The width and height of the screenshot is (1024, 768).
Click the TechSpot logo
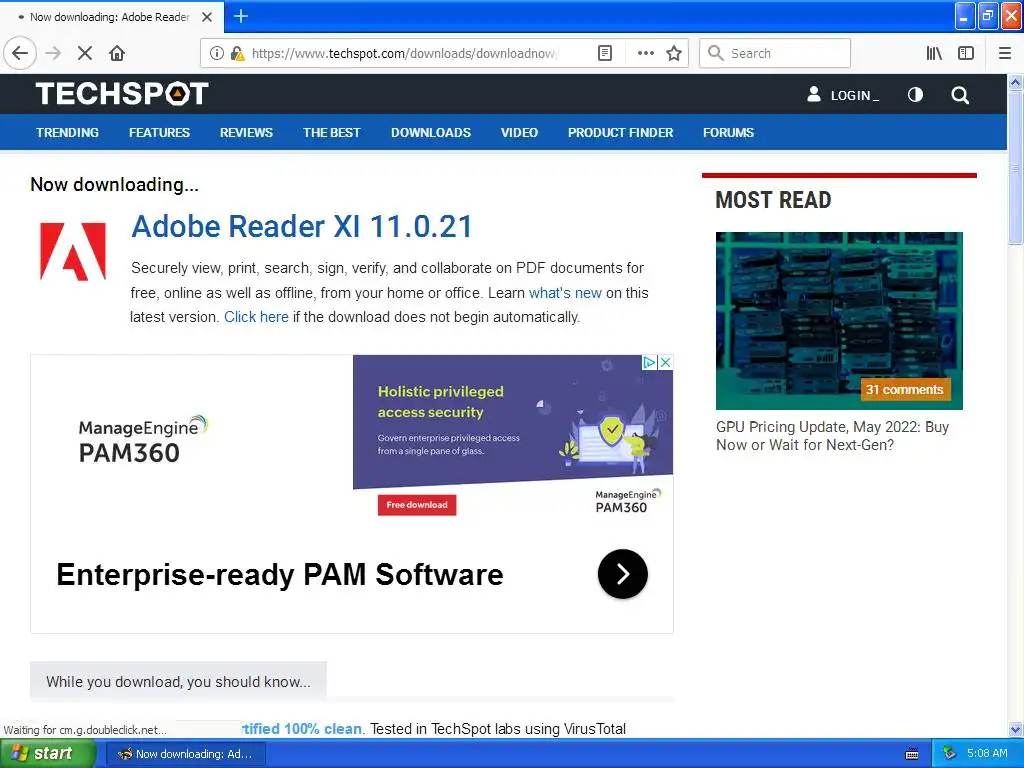pos(122,93)
